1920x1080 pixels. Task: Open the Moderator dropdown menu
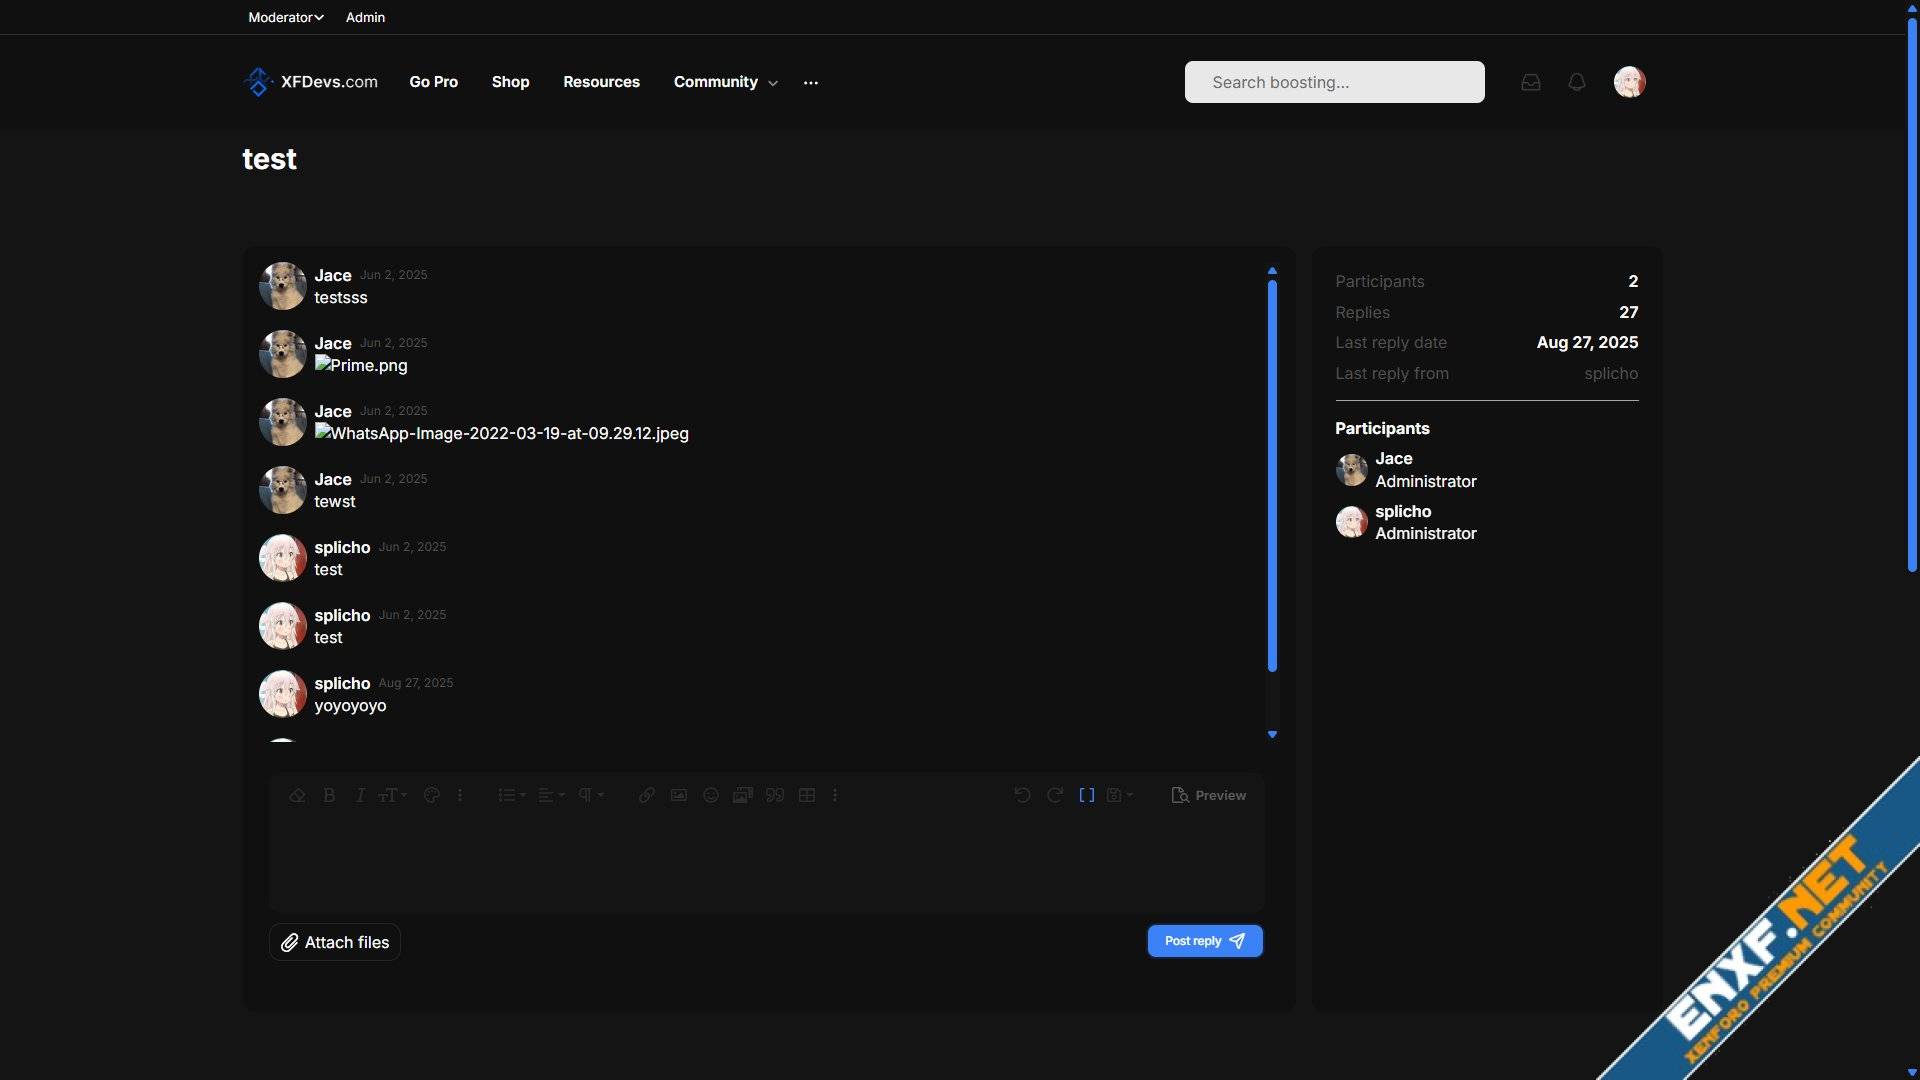tap(286, 17)
